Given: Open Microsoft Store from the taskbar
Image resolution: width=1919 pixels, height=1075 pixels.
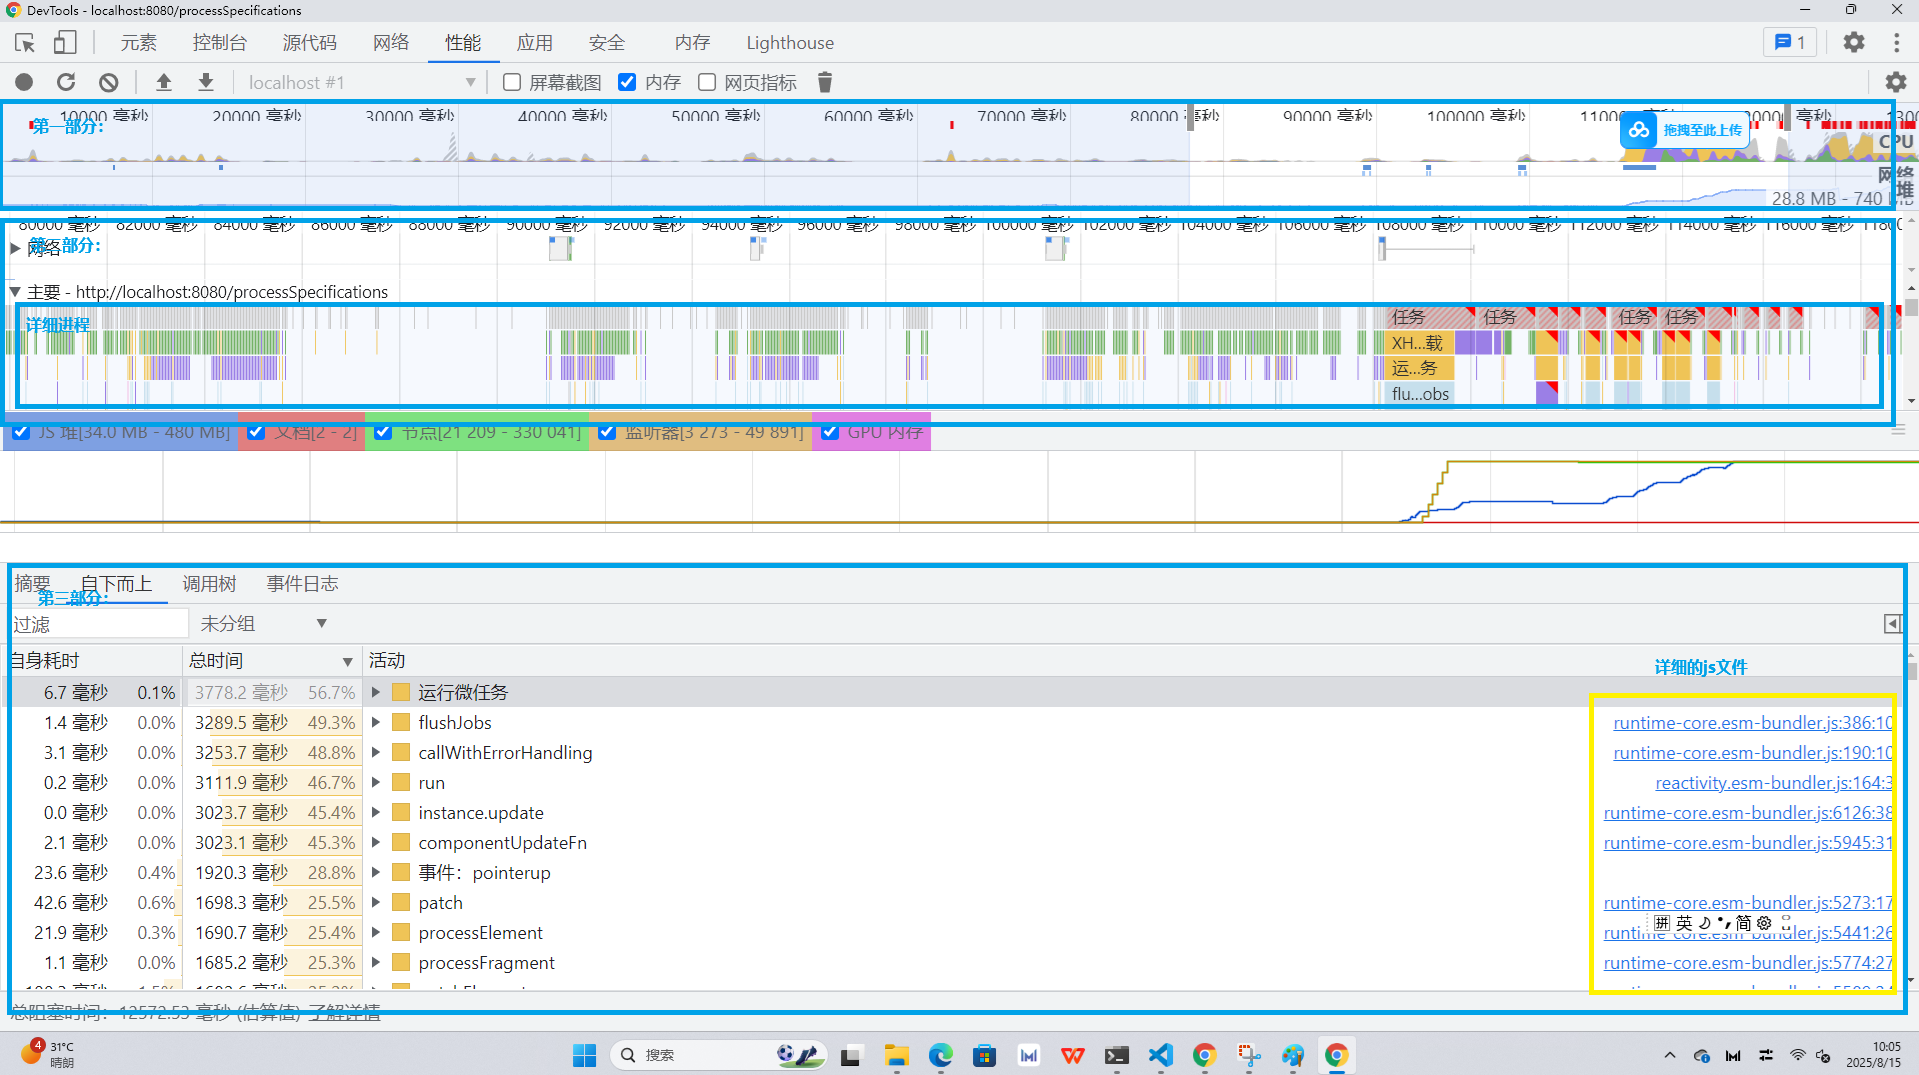Looking at the screenshot, I should coord(984,1055).
